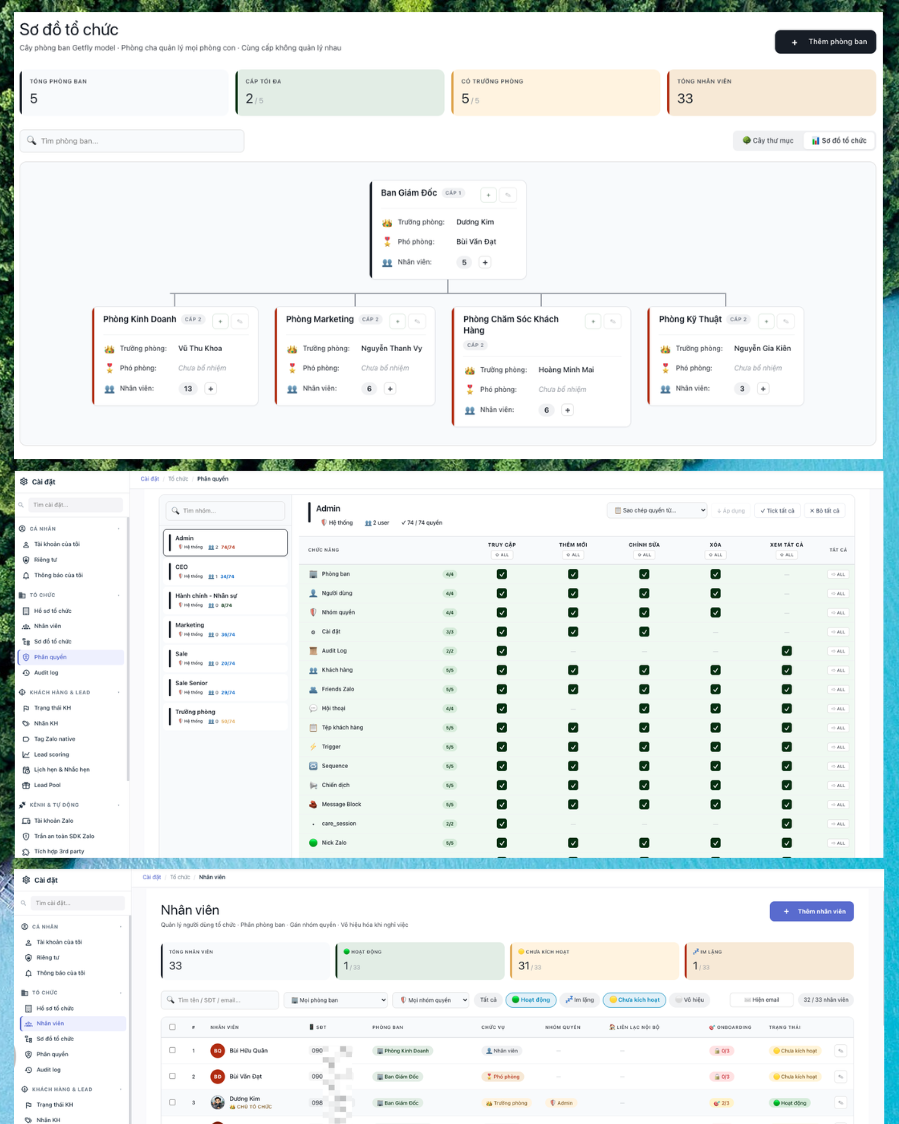
Task: Open Mọi nhóm quyền filter dropdown
Action: [x=431, y=1000]
